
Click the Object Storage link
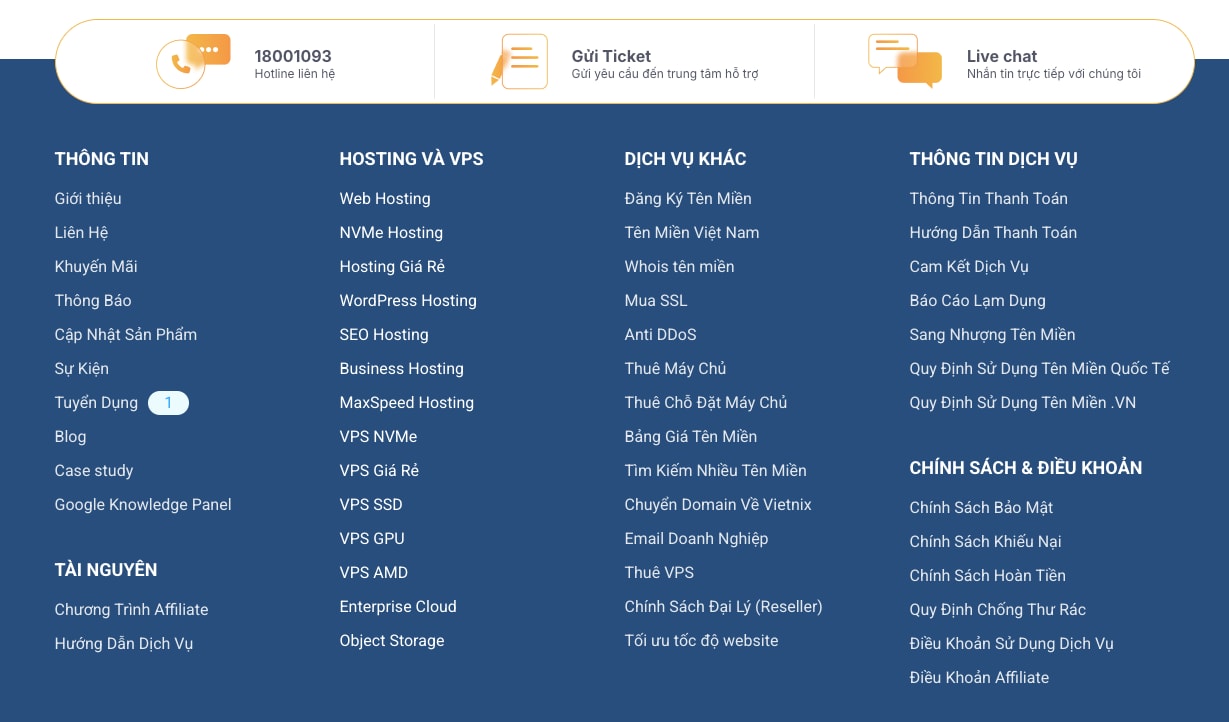(392, 640)
